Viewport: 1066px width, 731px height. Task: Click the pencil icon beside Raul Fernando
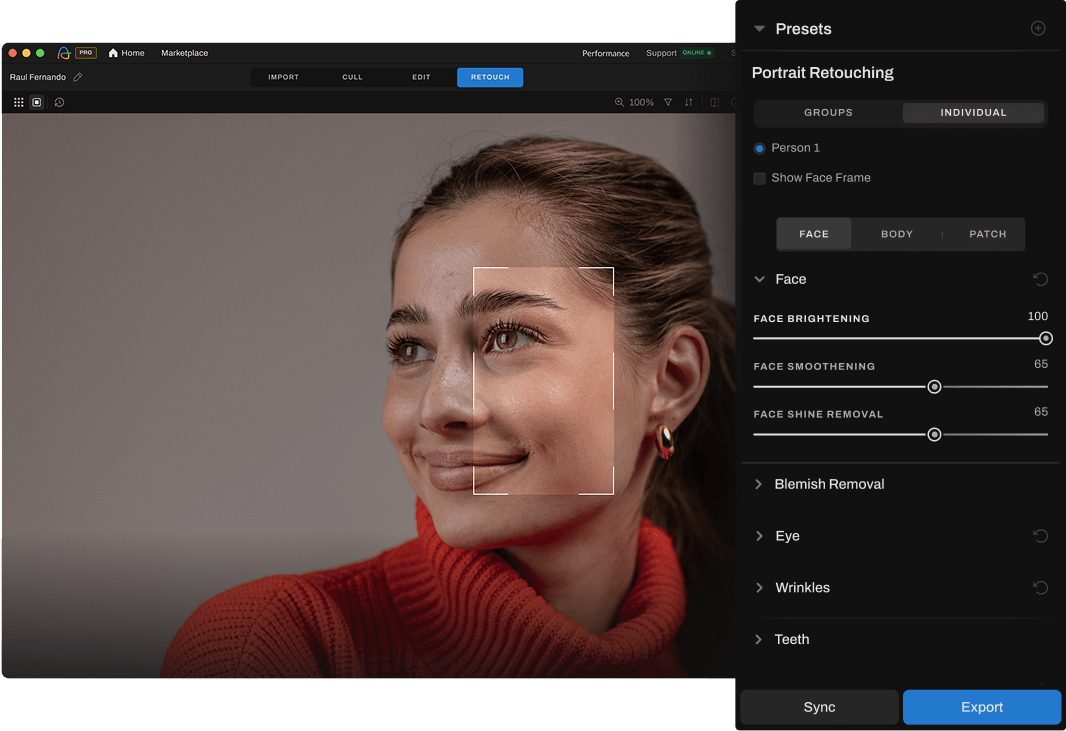78,77
